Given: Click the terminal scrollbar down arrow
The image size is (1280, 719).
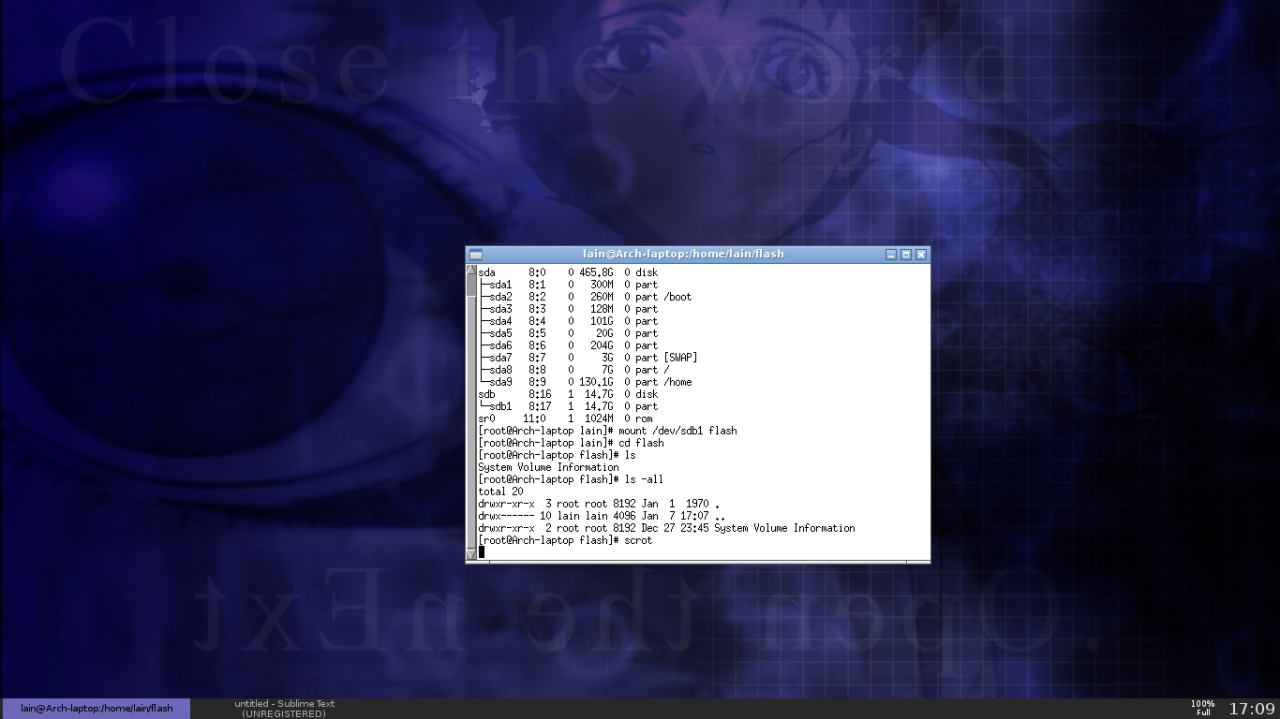Looking at the screenshot, I should click(472, 553).
